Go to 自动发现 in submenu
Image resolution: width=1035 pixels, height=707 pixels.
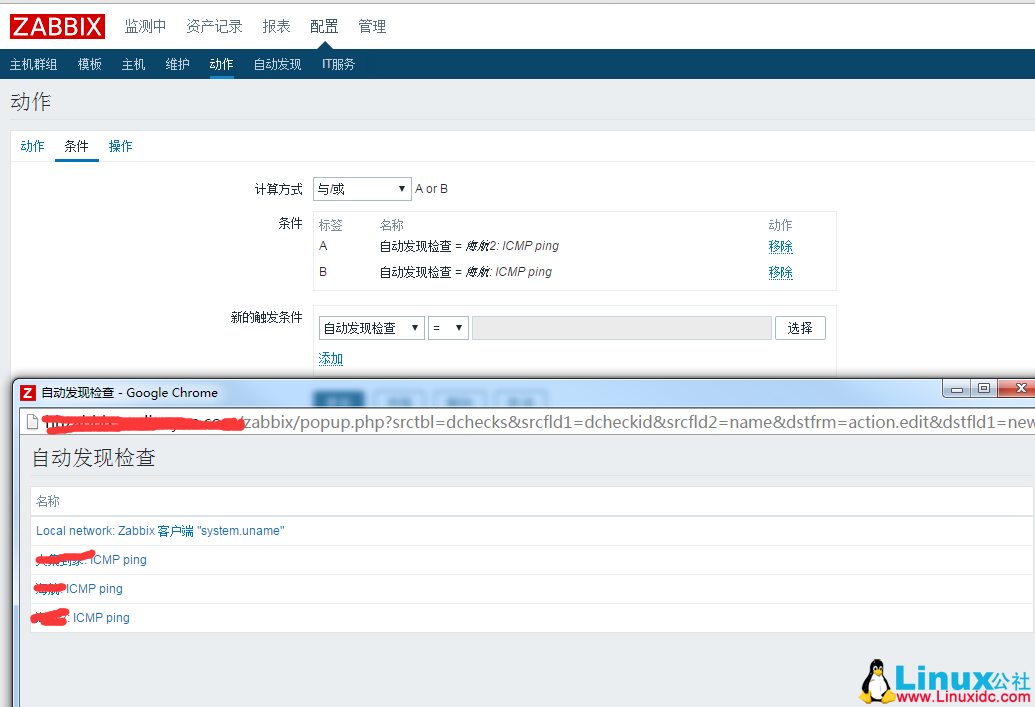277,64
